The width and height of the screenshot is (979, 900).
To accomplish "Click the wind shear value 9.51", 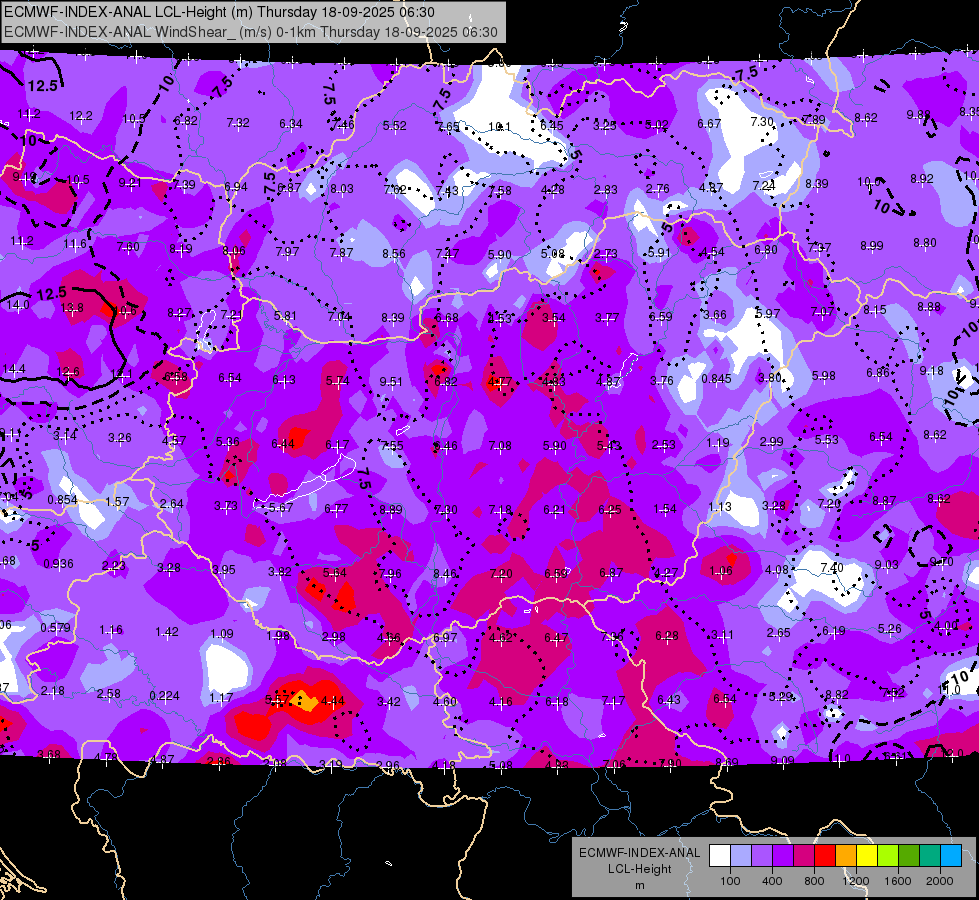I will click(391, 382).
